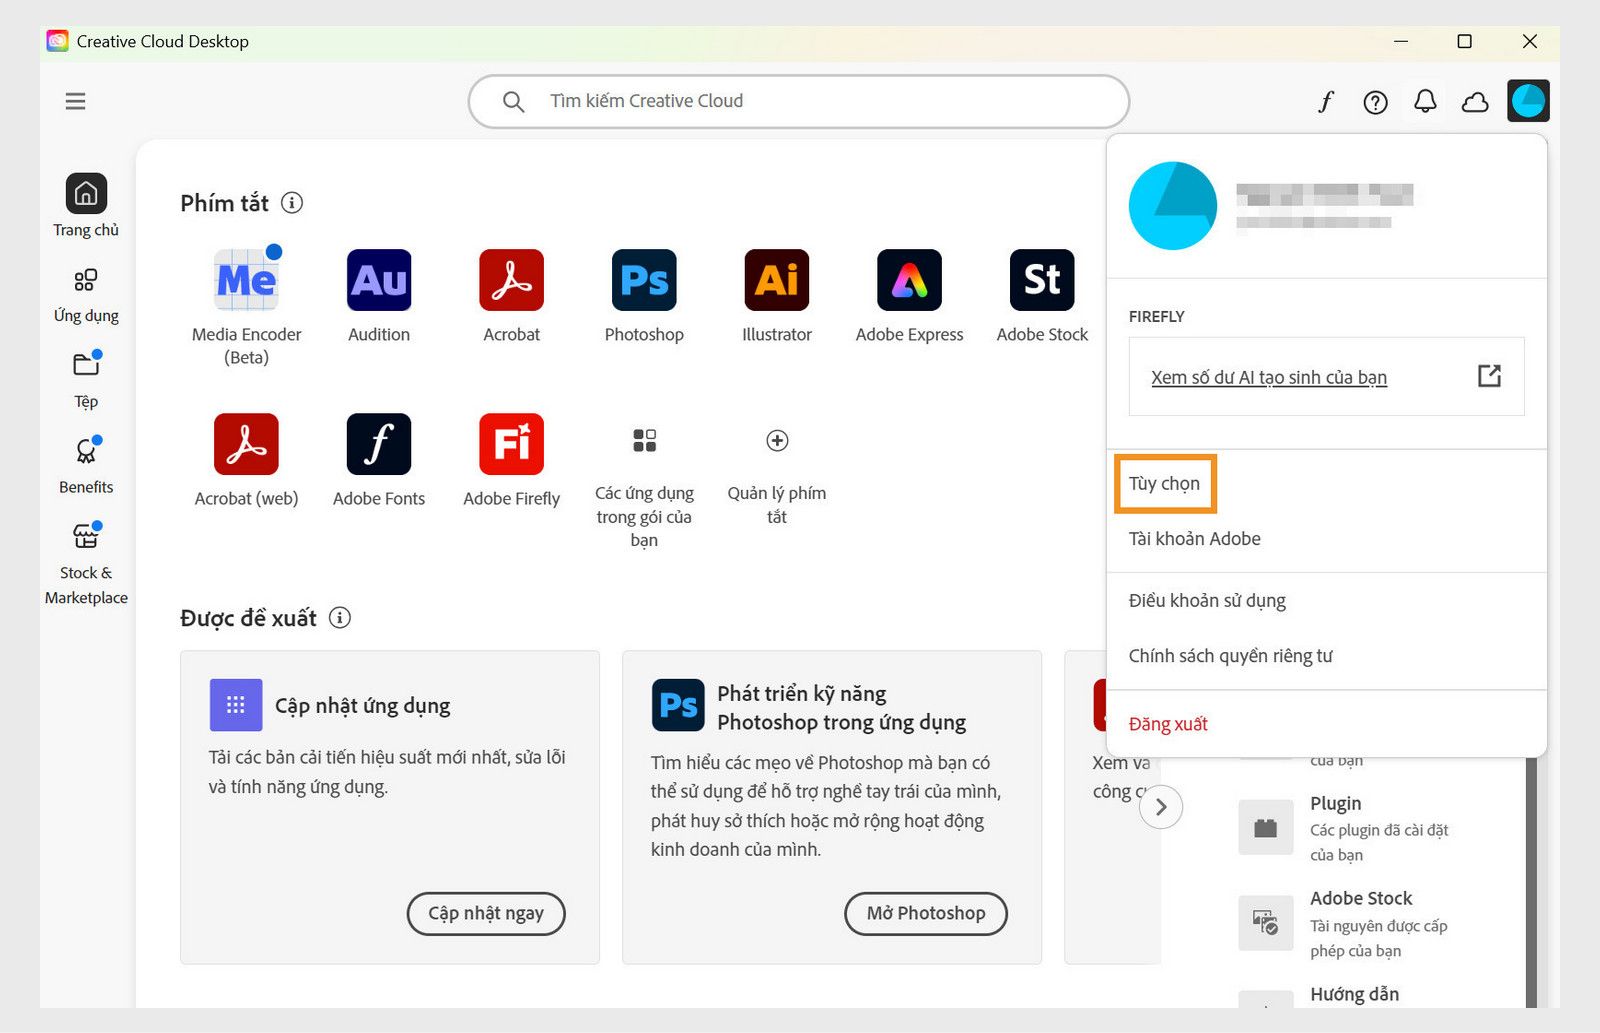Collapse the hamburger menu at top left
Screen dimensions: 1600x1033
(75, 101)
